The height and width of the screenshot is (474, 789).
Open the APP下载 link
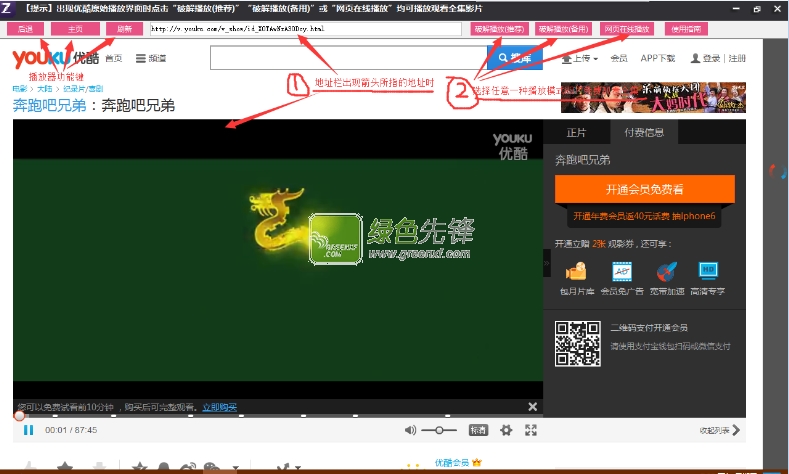pyautogui.click(x=658, y=58)
